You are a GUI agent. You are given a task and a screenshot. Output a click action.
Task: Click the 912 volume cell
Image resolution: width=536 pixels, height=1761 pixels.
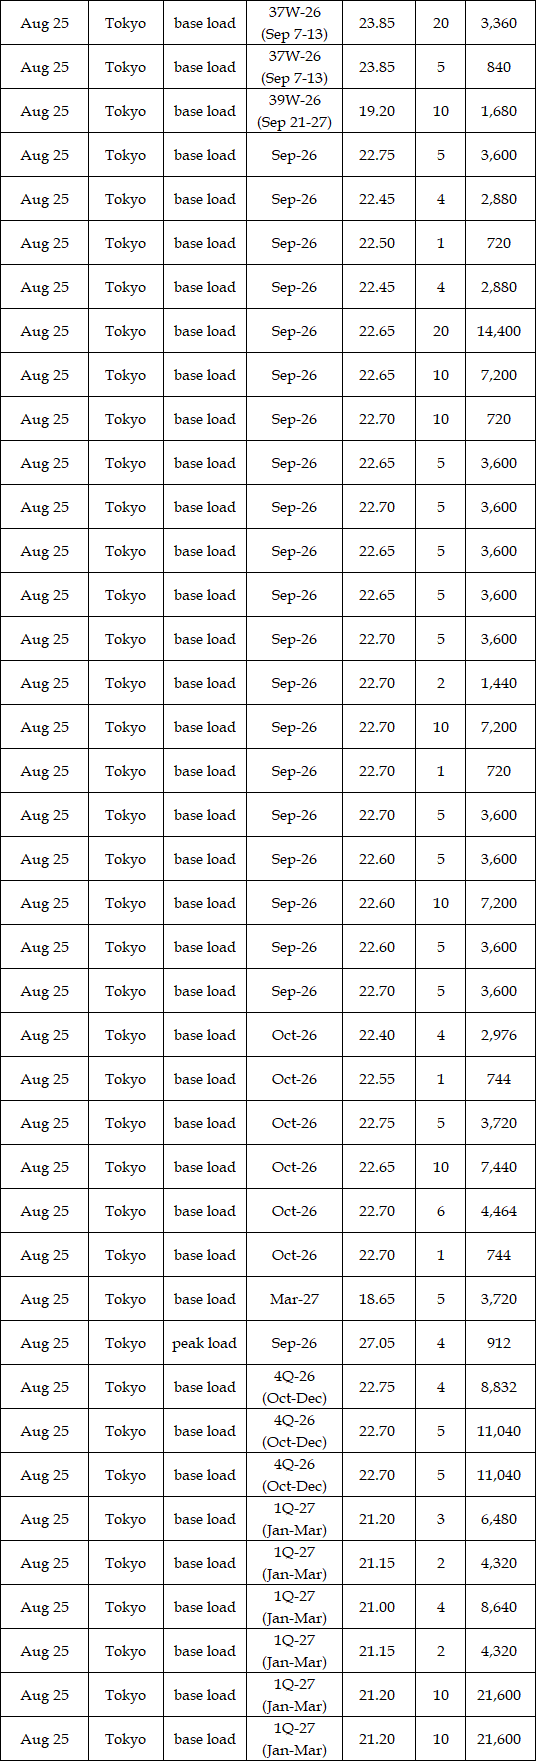click(499, 1343)
